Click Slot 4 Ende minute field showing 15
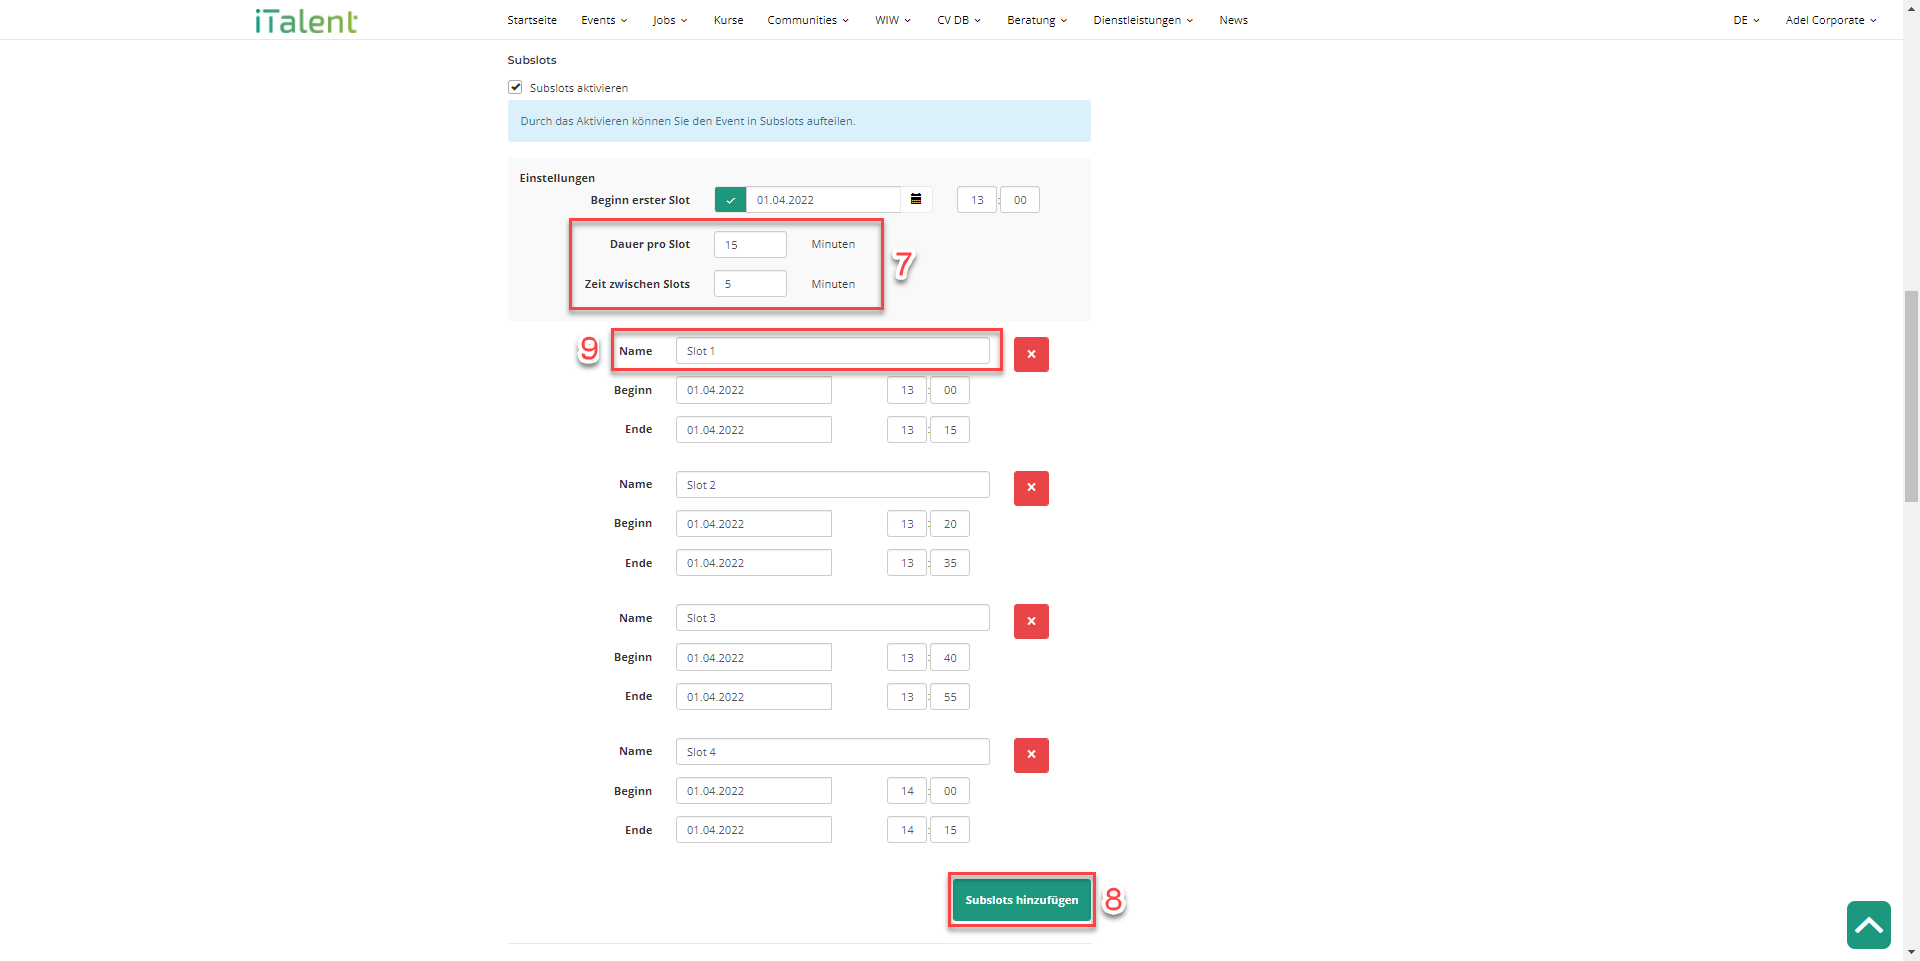The height and width of the screenshot is (961, 1920). pyautogui.click(x=950, y=830)
